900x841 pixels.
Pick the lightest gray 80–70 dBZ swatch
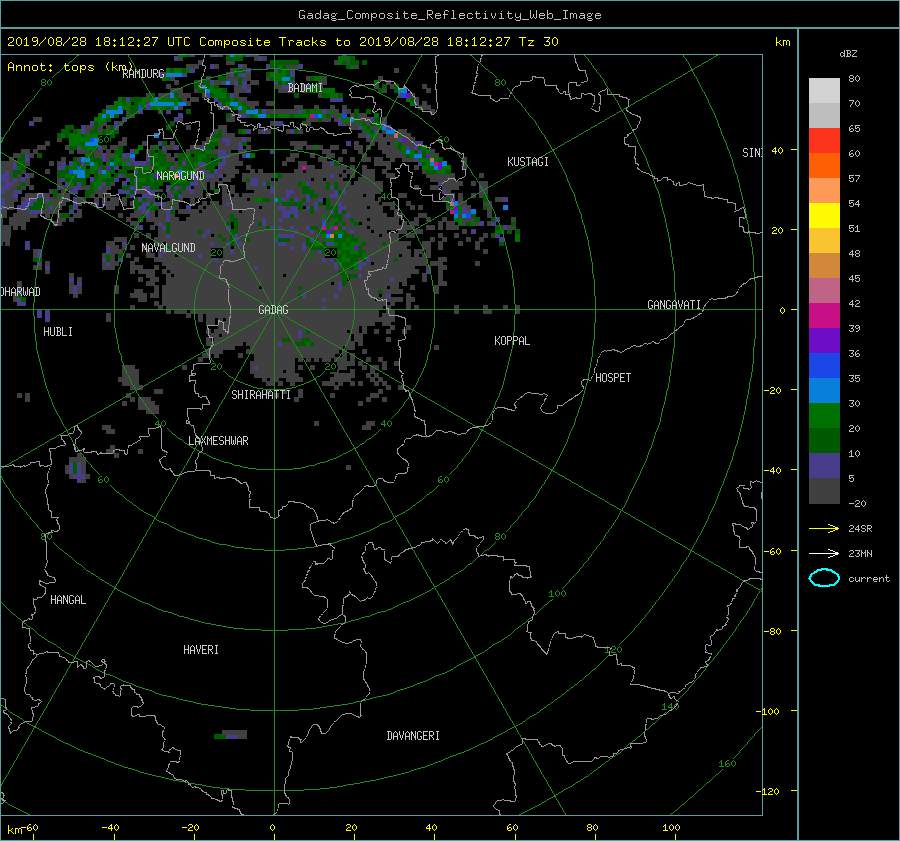coord(824,91)
